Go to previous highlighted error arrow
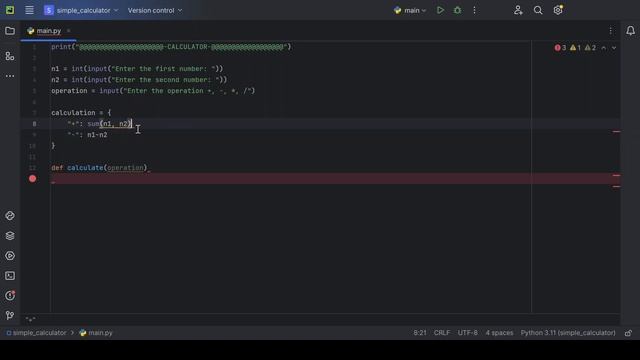 [604, 48]
